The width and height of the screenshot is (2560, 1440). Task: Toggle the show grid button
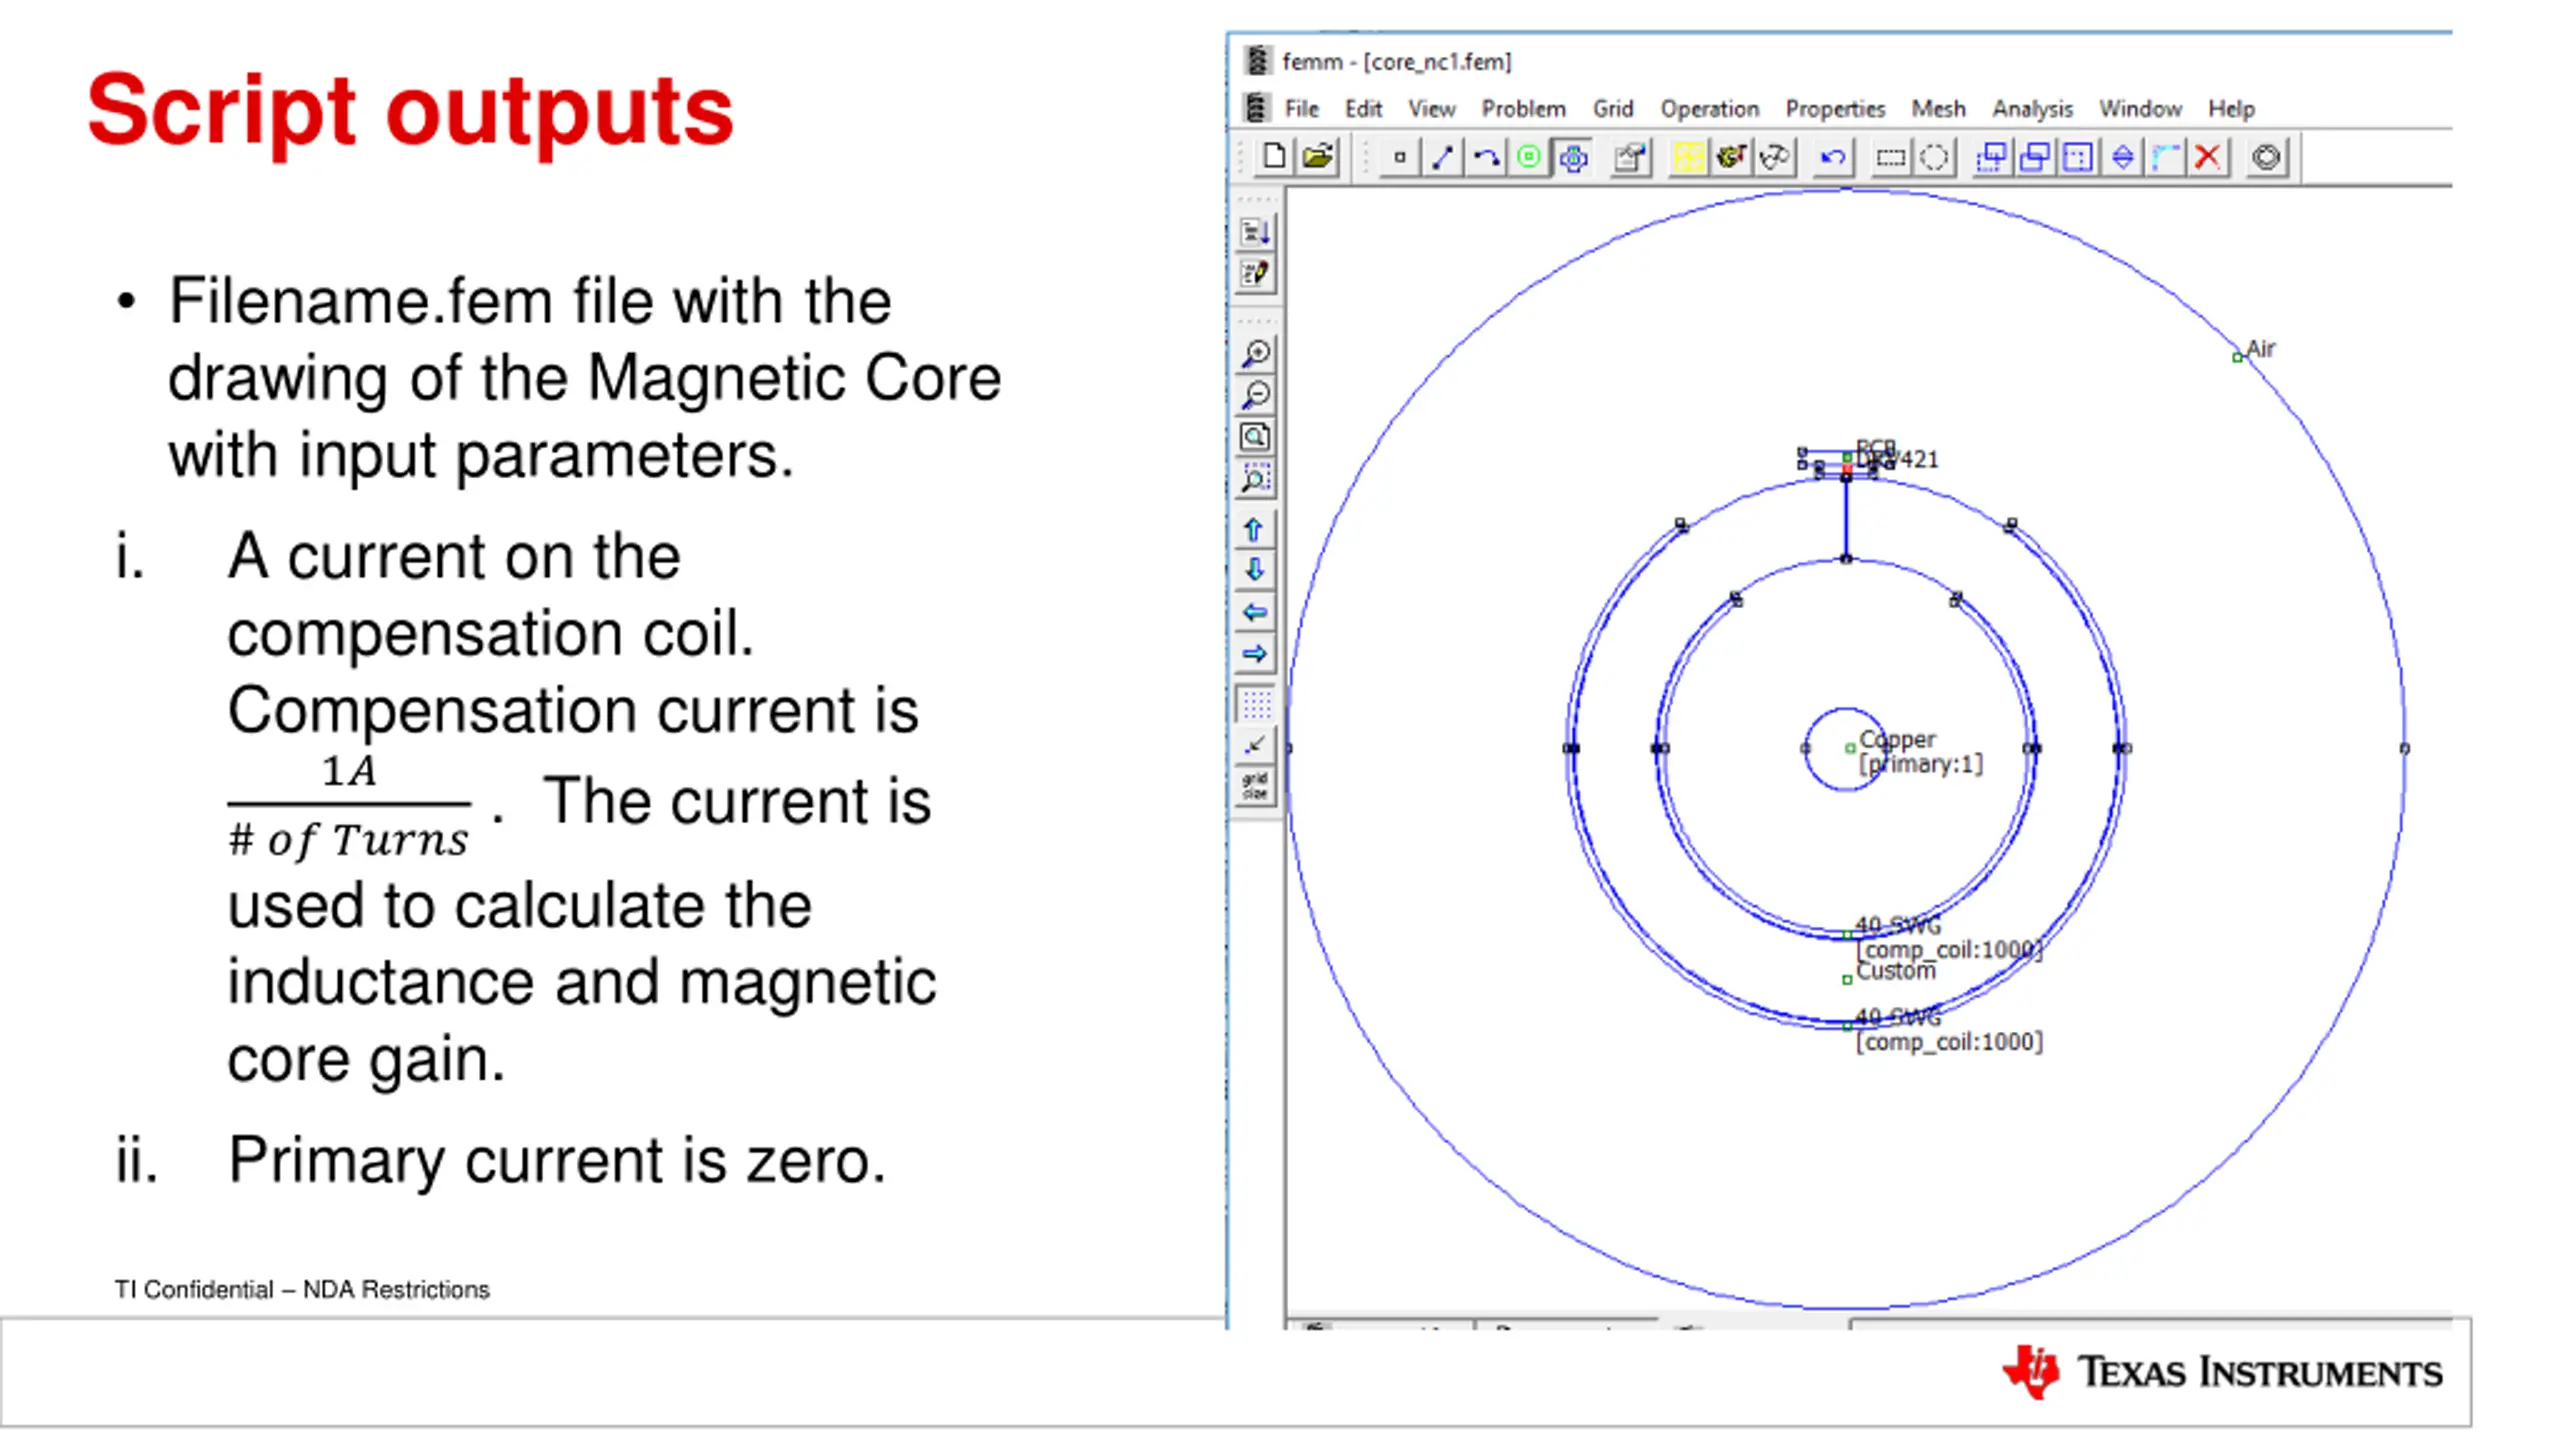[x=1256, y=704]
